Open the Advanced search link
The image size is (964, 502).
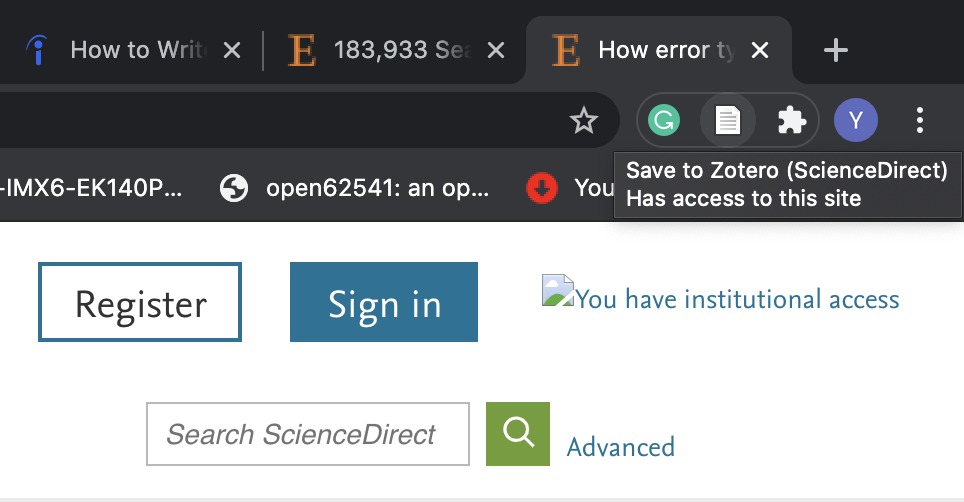click(x=620, y=446)
